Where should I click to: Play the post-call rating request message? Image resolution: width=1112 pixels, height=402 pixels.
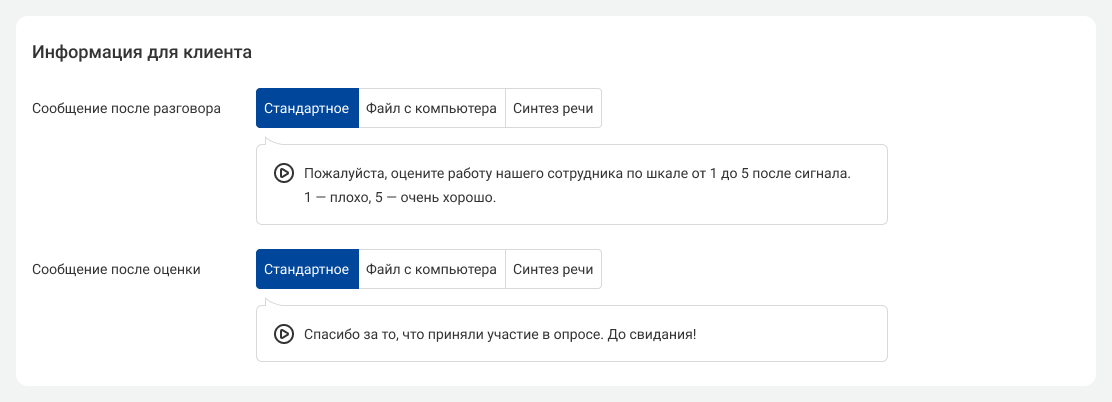pyautogui.click(x=283, y=173)
